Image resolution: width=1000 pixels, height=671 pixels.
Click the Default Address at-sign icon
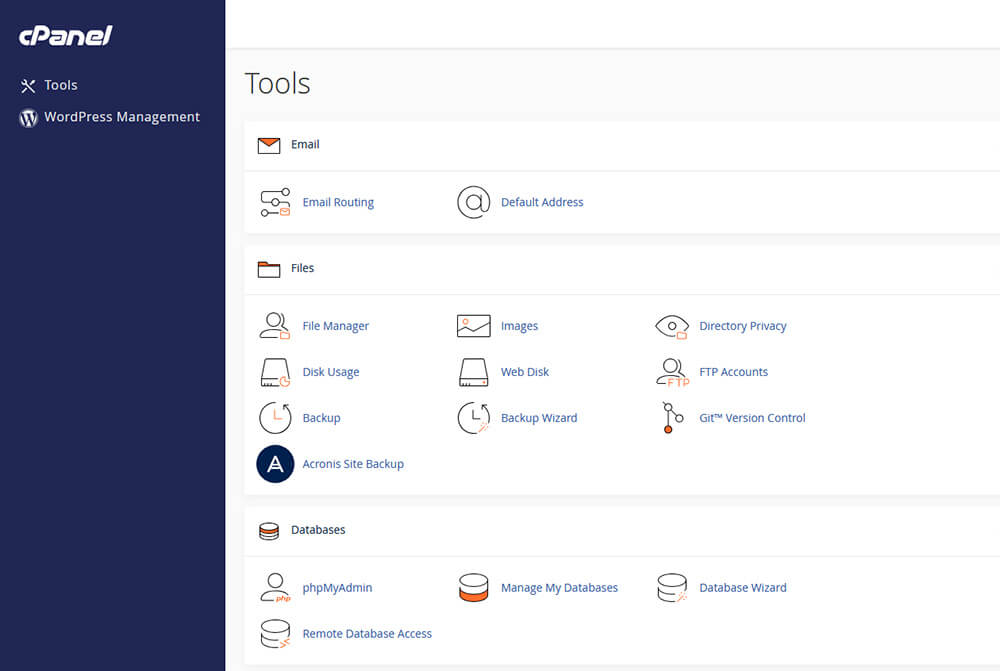pos(473,202)
